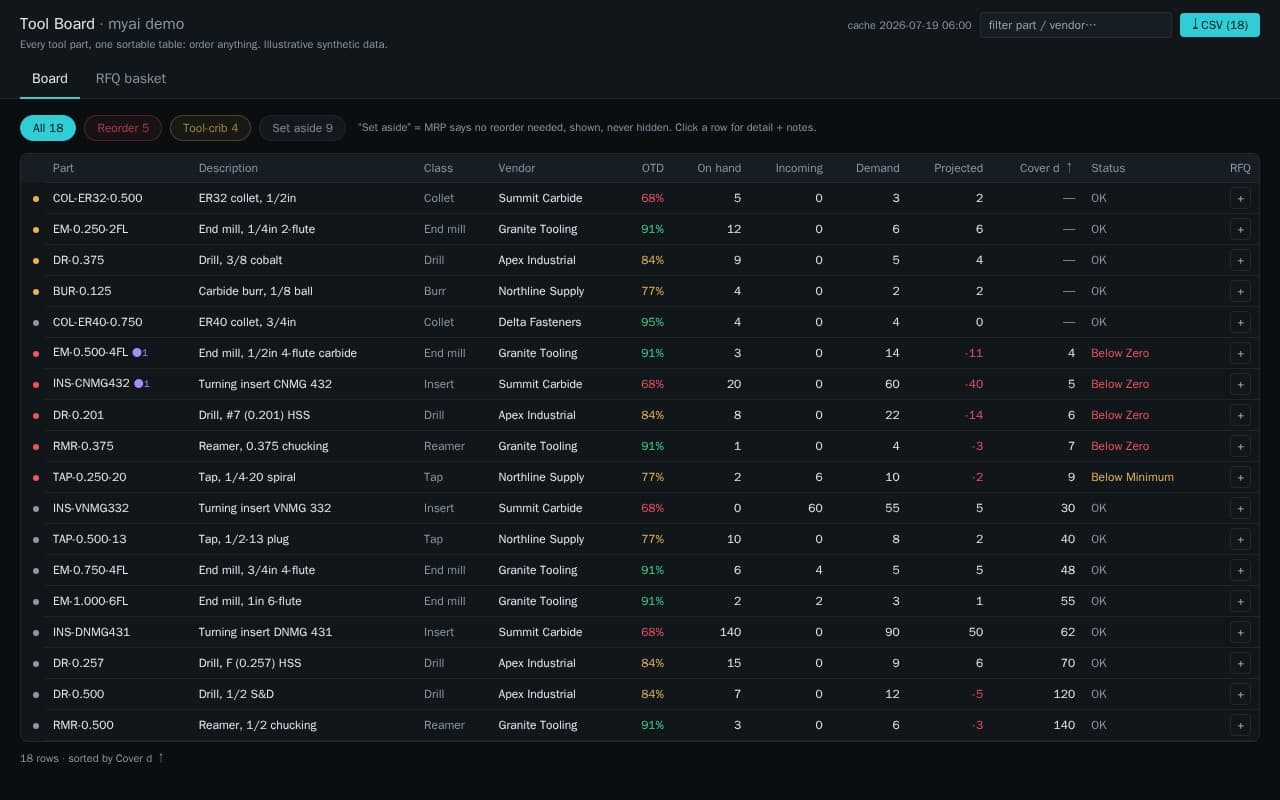Toggle the Set aside 9 filter chip
Image resolution: width=1280 pixels, height=800 pixels.
(x=302, y=128)
